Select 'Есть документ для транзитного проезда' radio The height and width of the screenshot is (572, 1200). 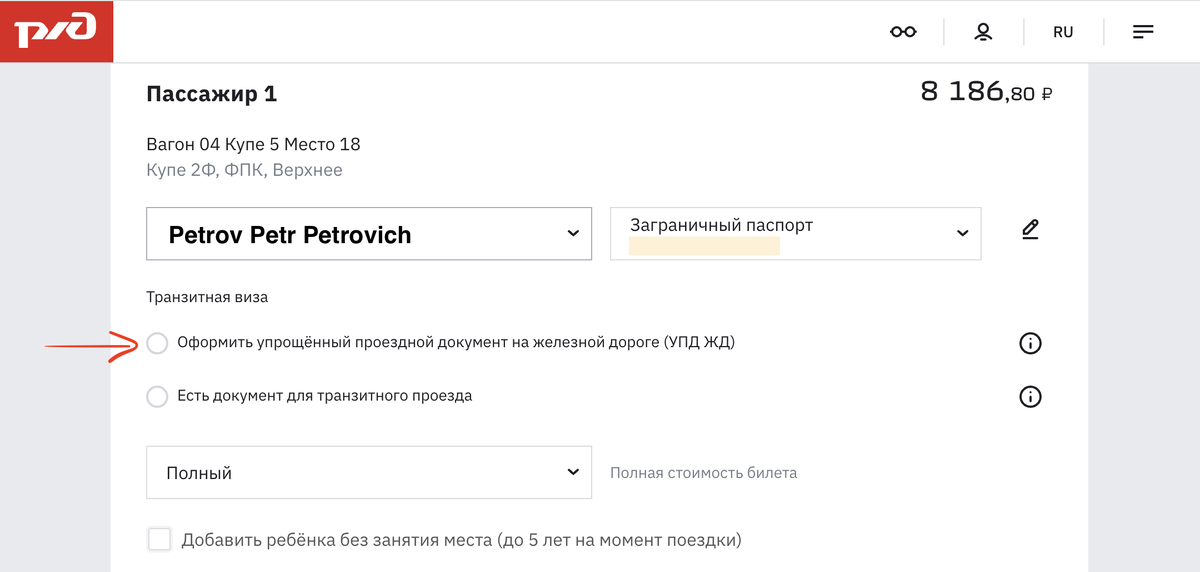point(157,396)
